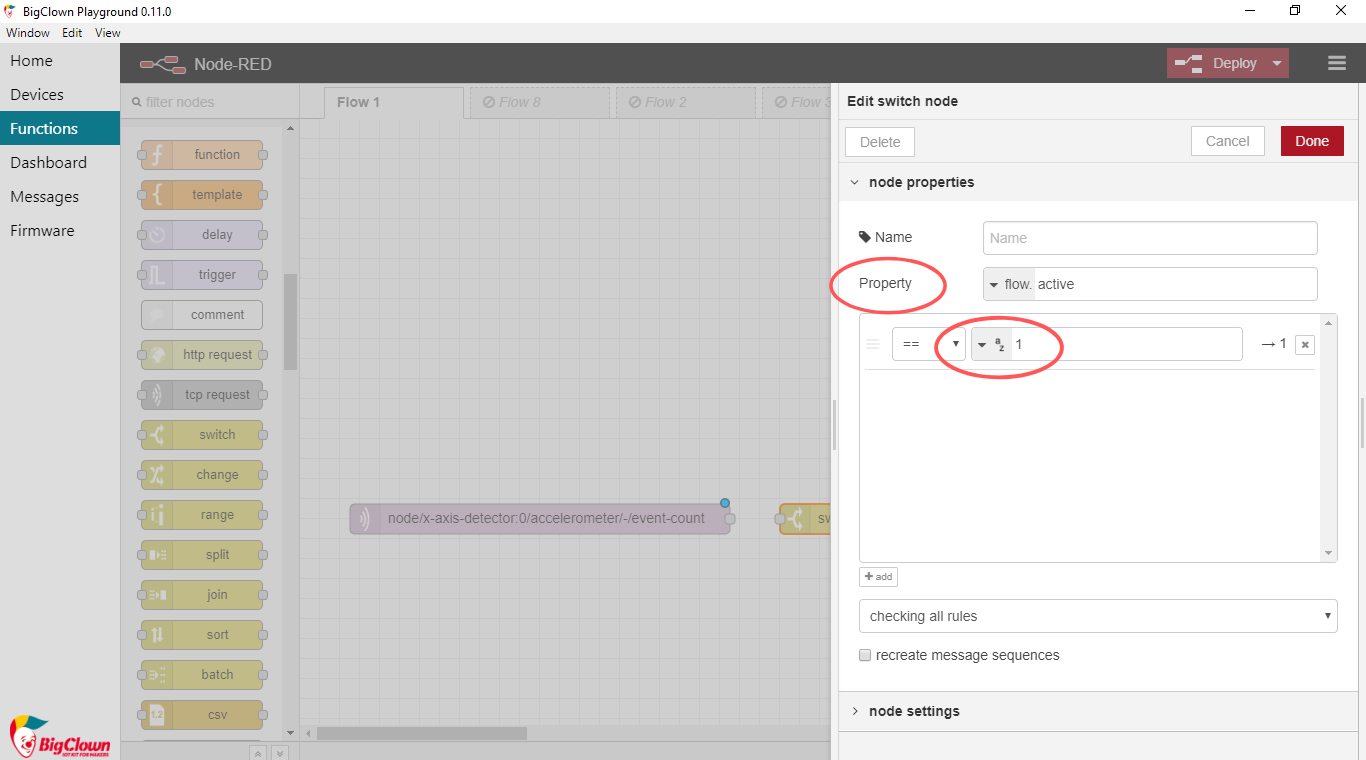The height and width of the screenshot is (760, 1366).
Task: Open the == operator dropdown
Action: tap(928, 344)
